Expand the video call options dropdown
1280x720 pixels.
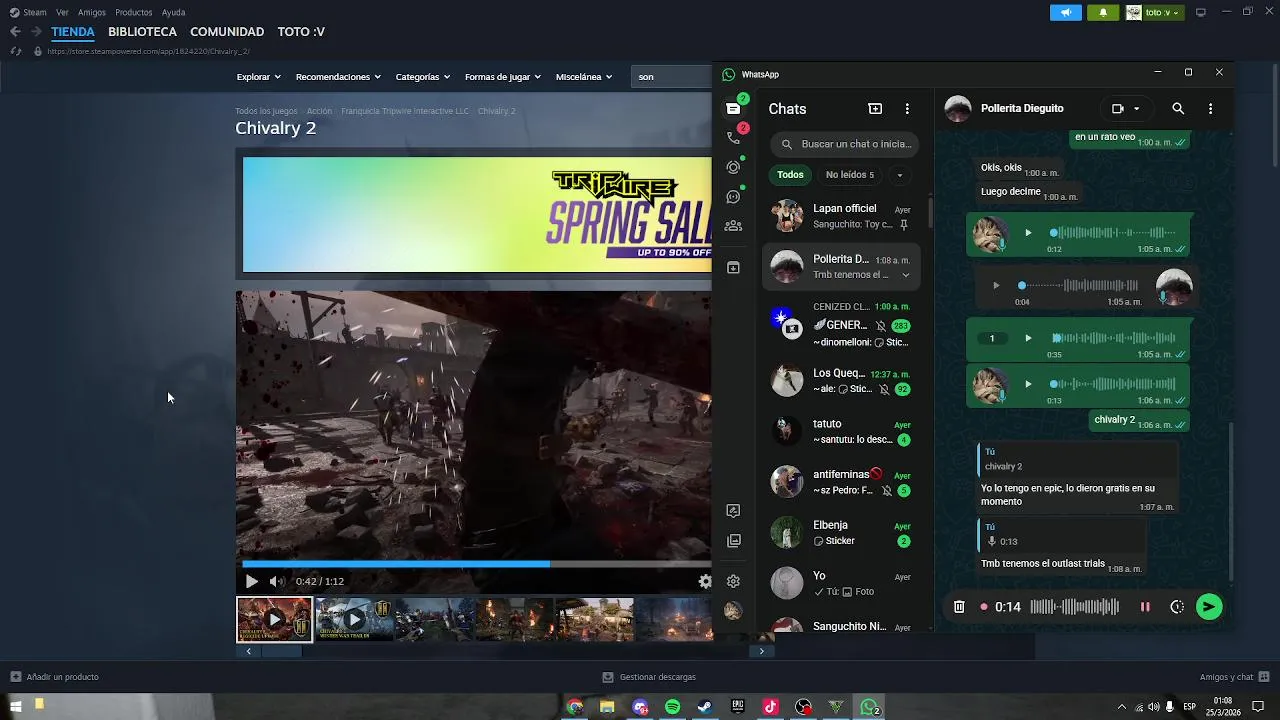(1136, 109)
